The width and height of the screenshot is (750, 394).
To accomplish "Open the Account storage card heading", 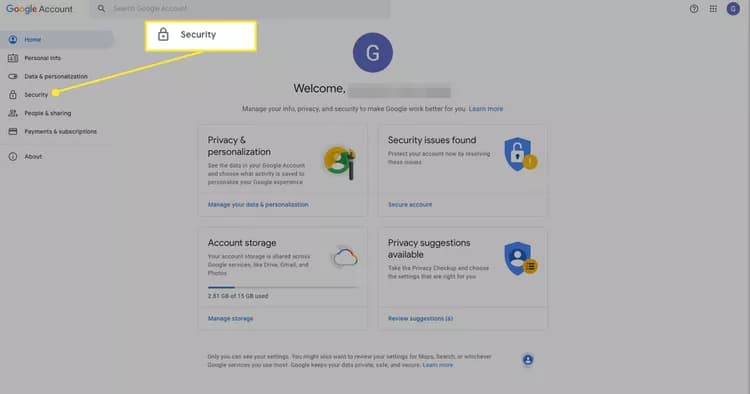I will [x=242, y=243].
